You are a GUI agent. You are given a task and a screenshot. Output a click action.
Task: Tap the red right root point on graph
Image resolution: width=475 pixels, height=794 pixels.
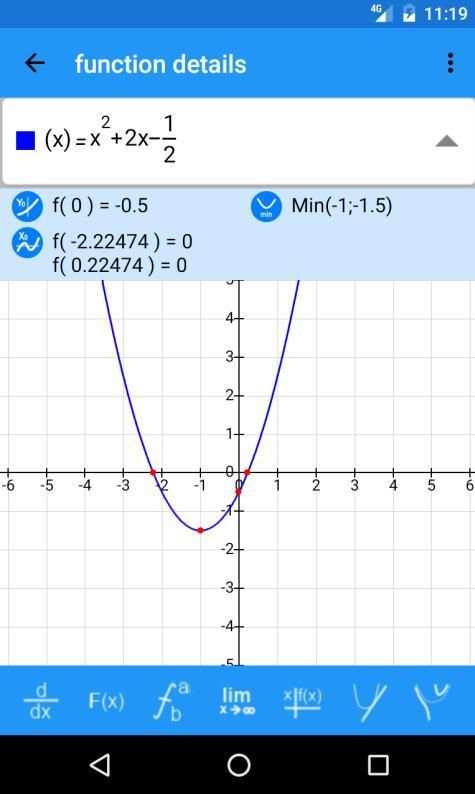(x=247, y=472)
